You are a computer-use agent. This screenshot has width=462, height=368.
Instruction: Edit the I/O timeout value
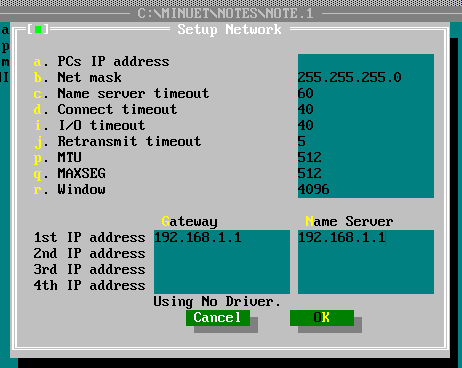point(366,126)
